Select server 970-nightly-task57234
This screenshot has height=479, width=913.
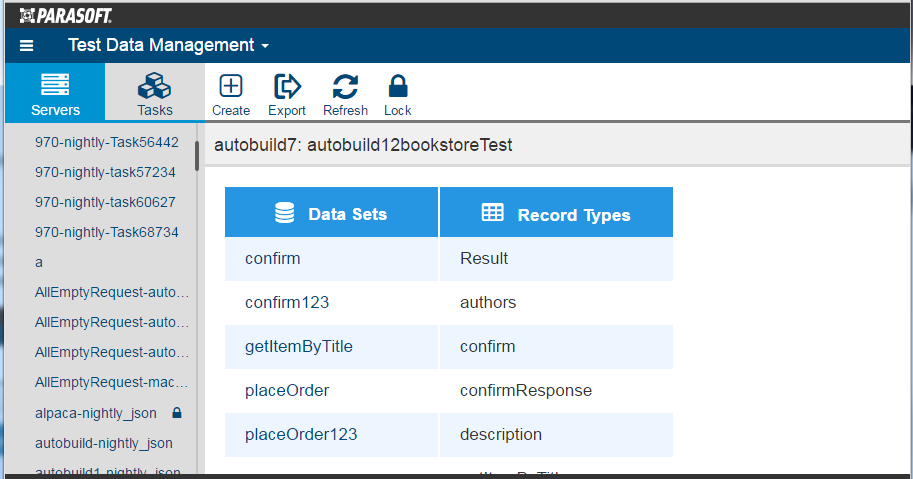105,172
